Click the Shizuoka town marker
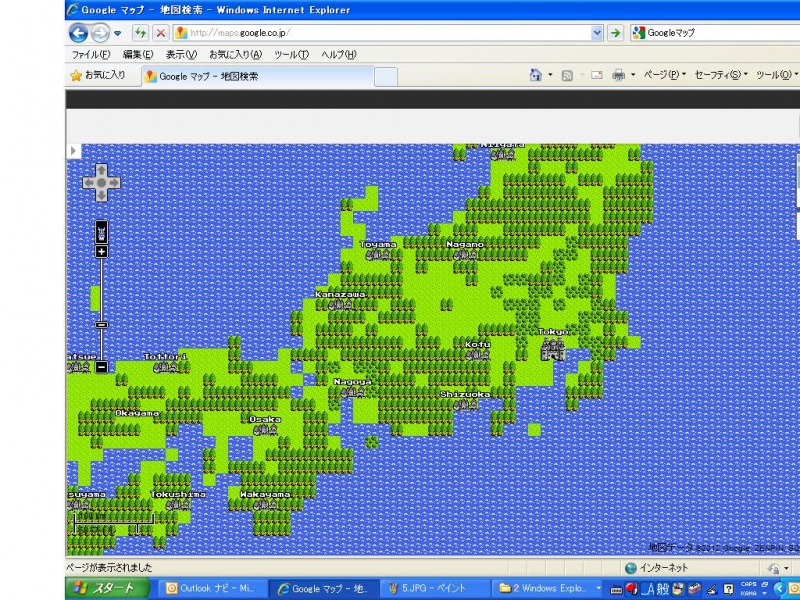Viewport: 800px width, 600px height. point(465,405)
